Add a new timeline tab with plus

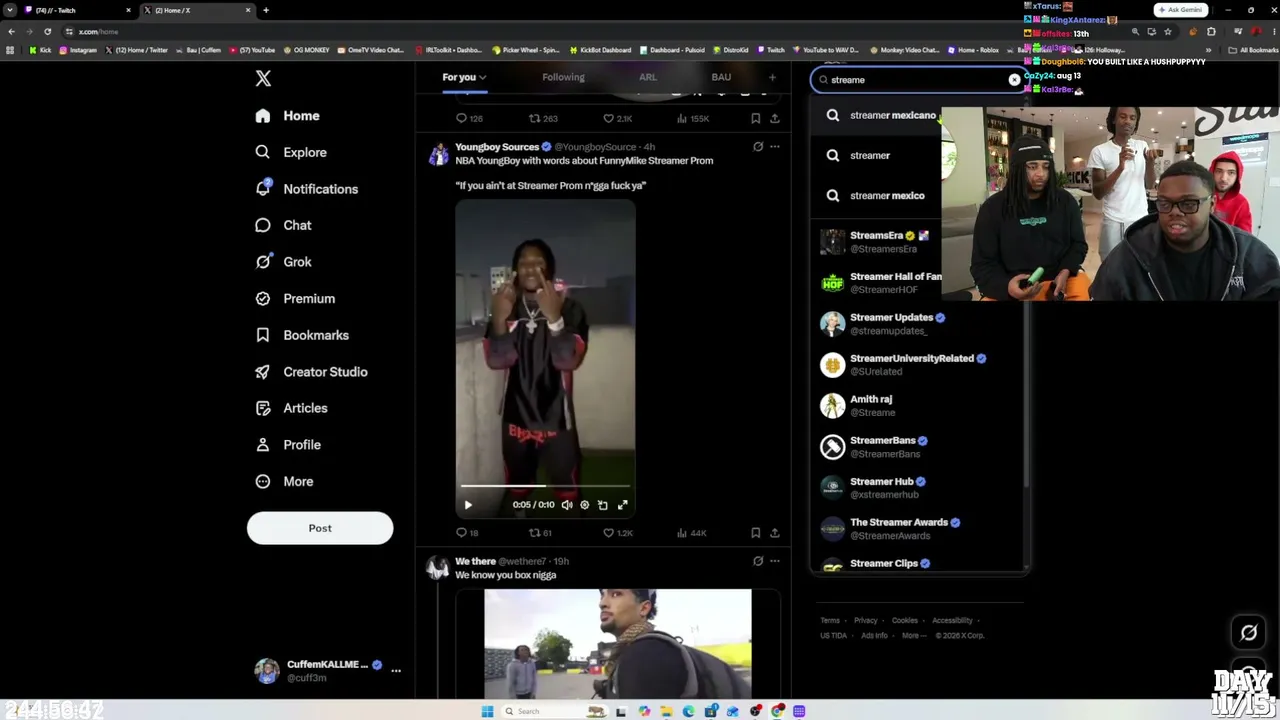tap(772, 77)
